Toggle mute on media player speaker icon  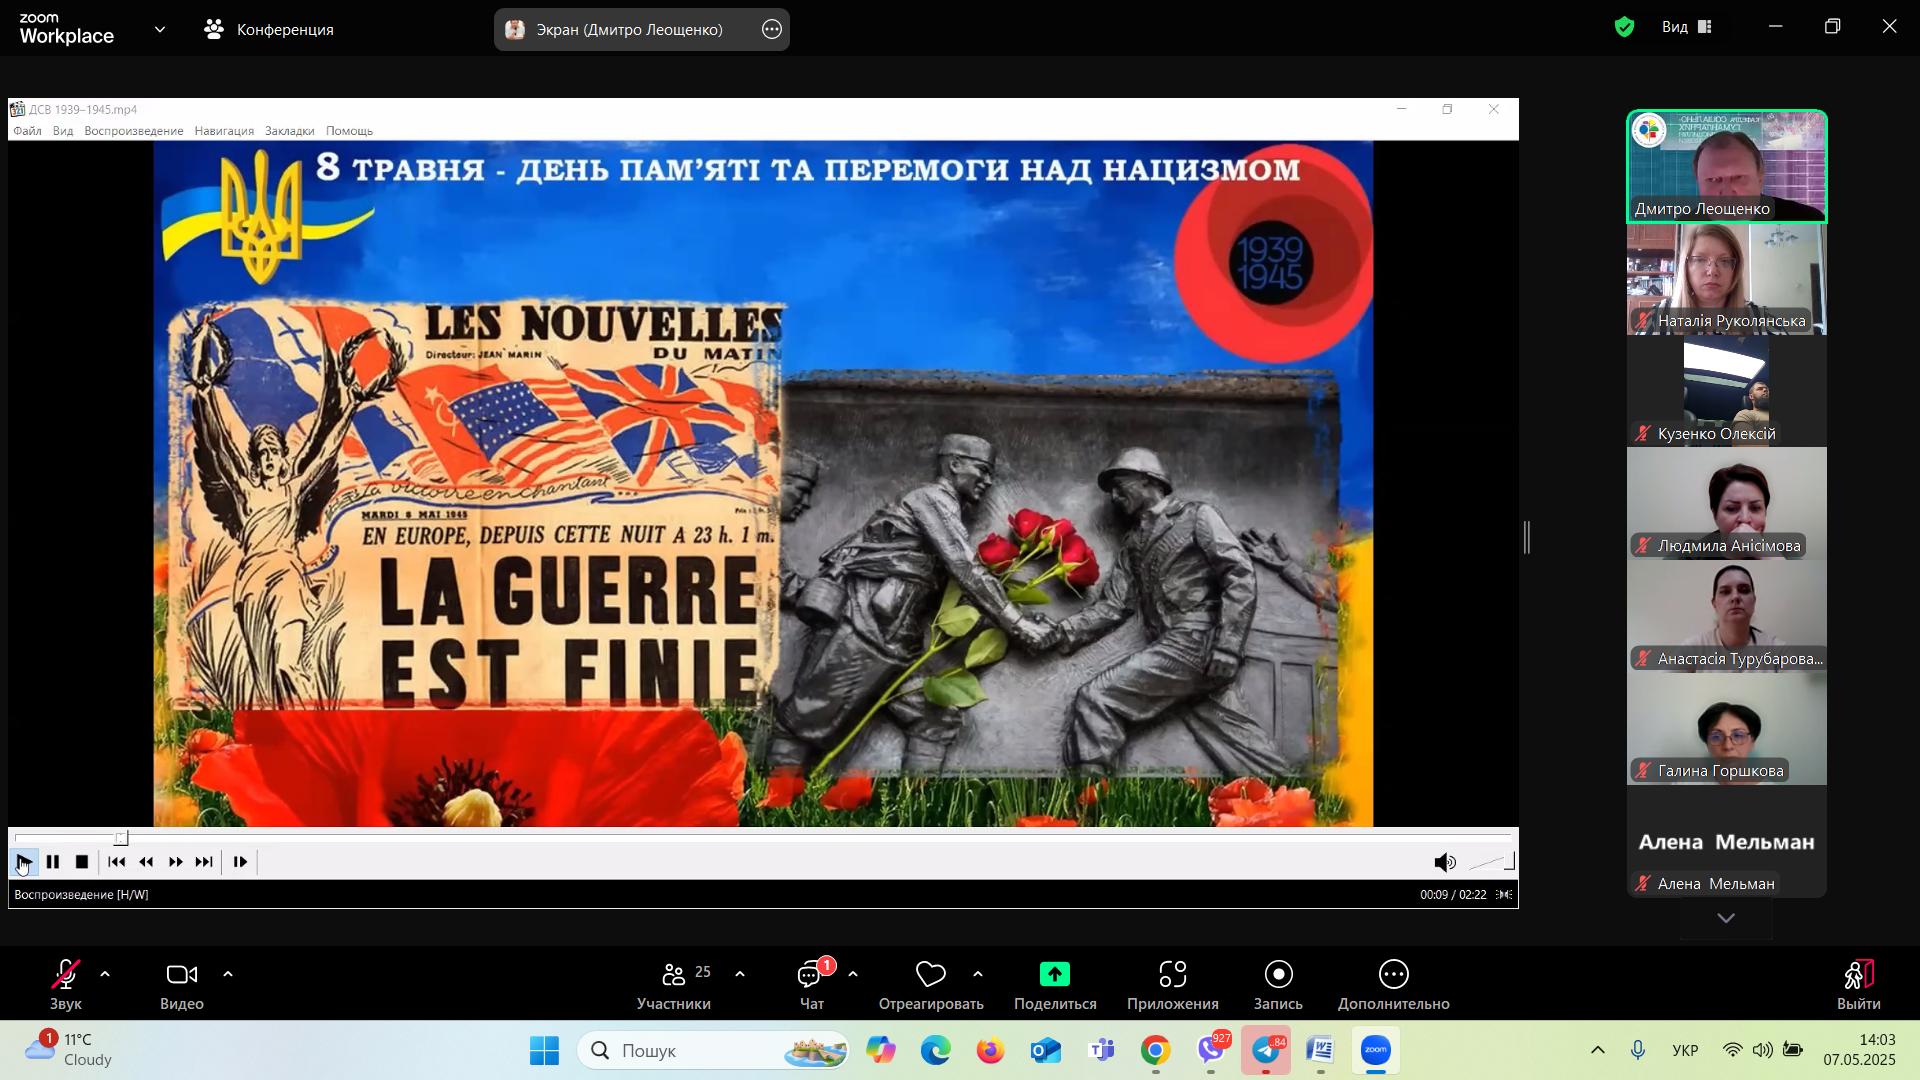tap(1443, 862)
